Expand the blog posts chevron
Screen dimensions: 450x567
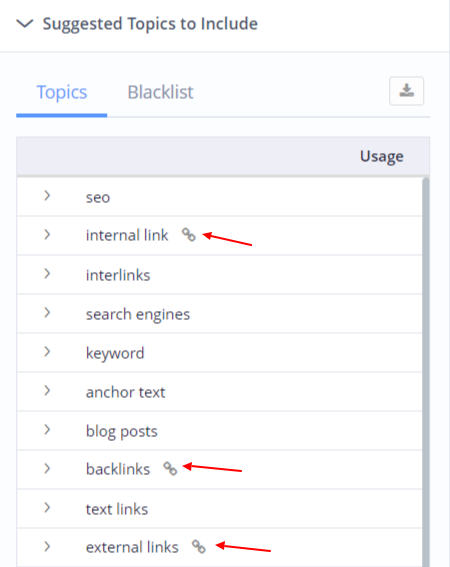point(47,430)
